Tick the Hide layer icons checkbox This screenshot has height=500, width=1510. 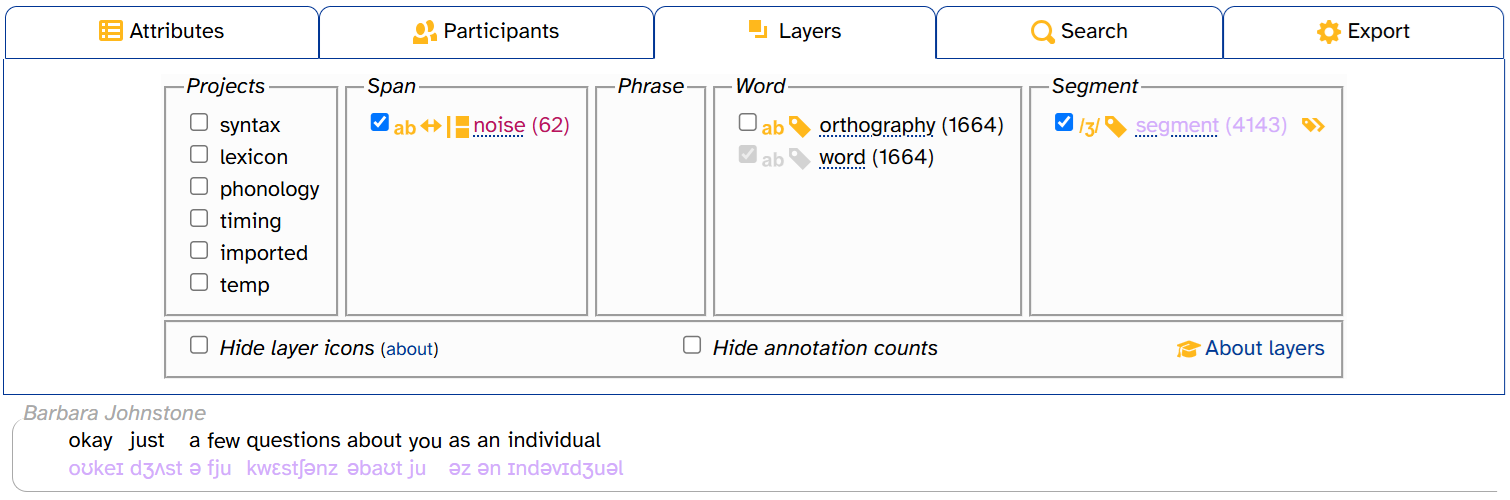pyautogui.click(x=199, y=345)
